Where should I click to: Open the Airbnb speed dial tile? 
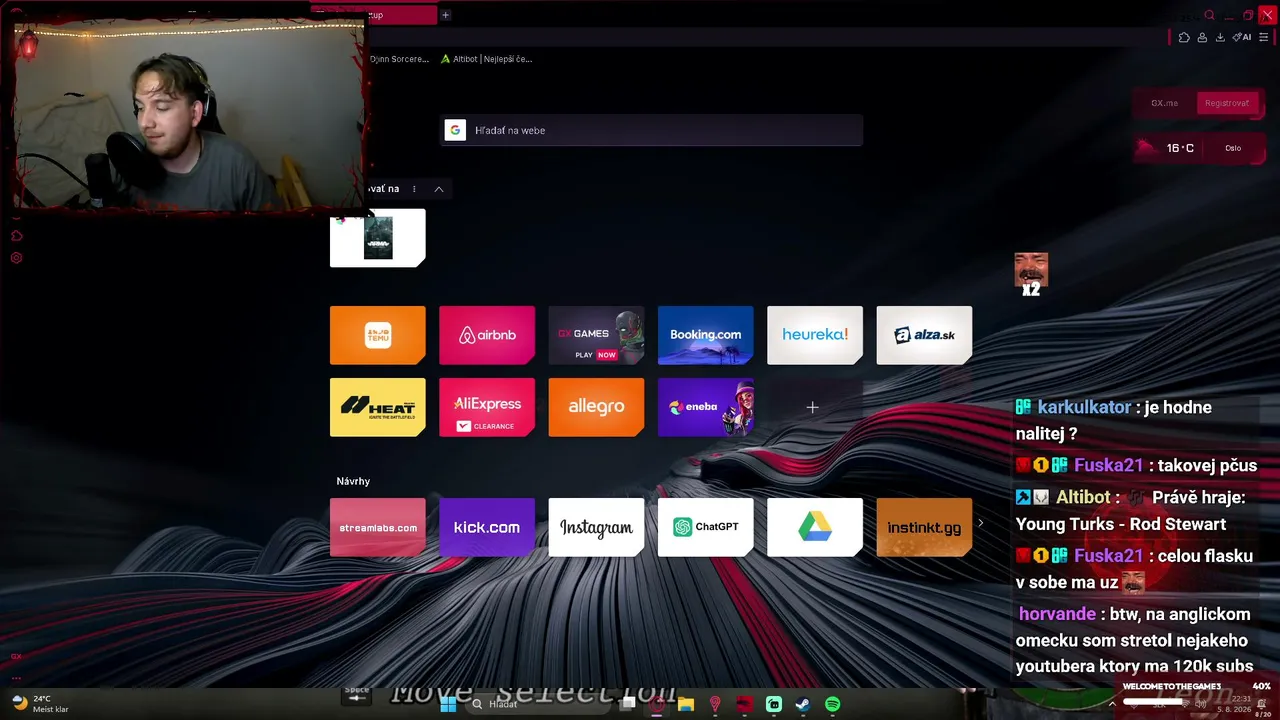[487, 335]
